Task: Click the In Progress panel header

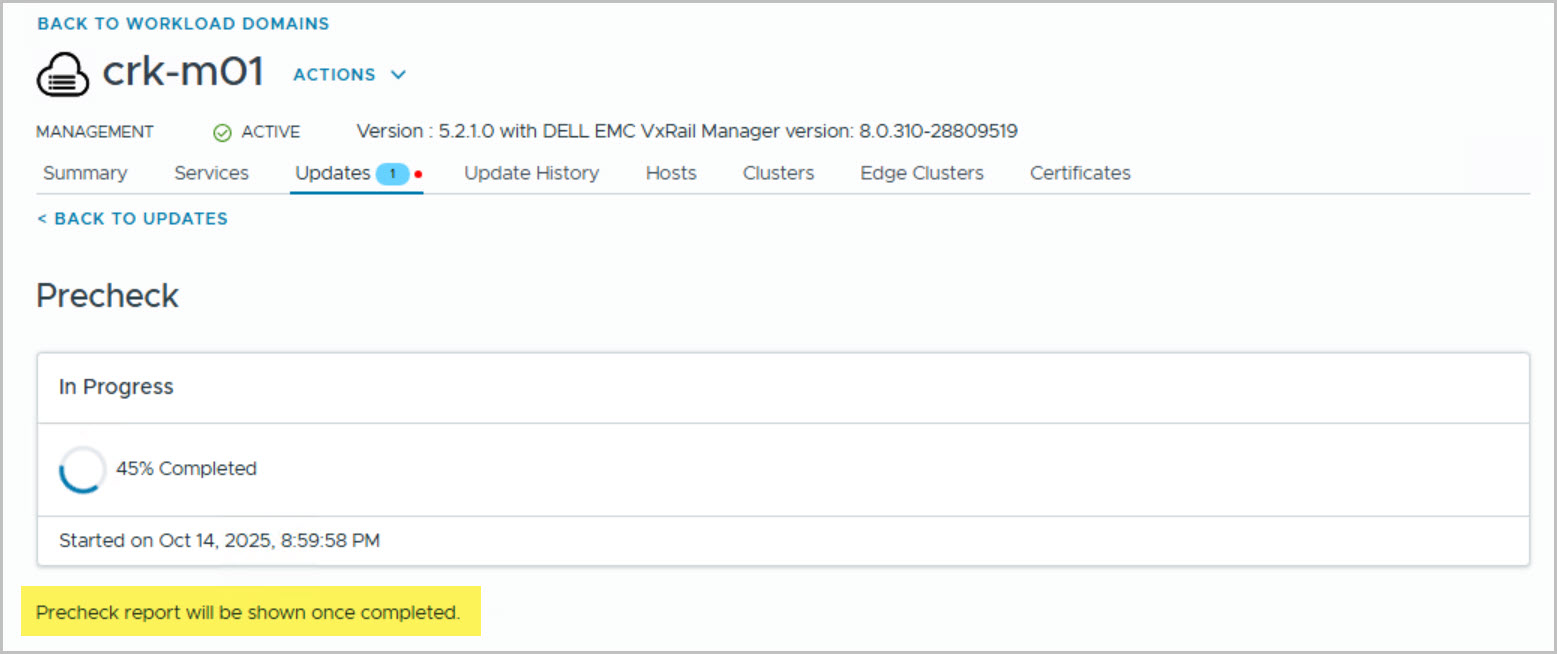Action: point(116,387)
